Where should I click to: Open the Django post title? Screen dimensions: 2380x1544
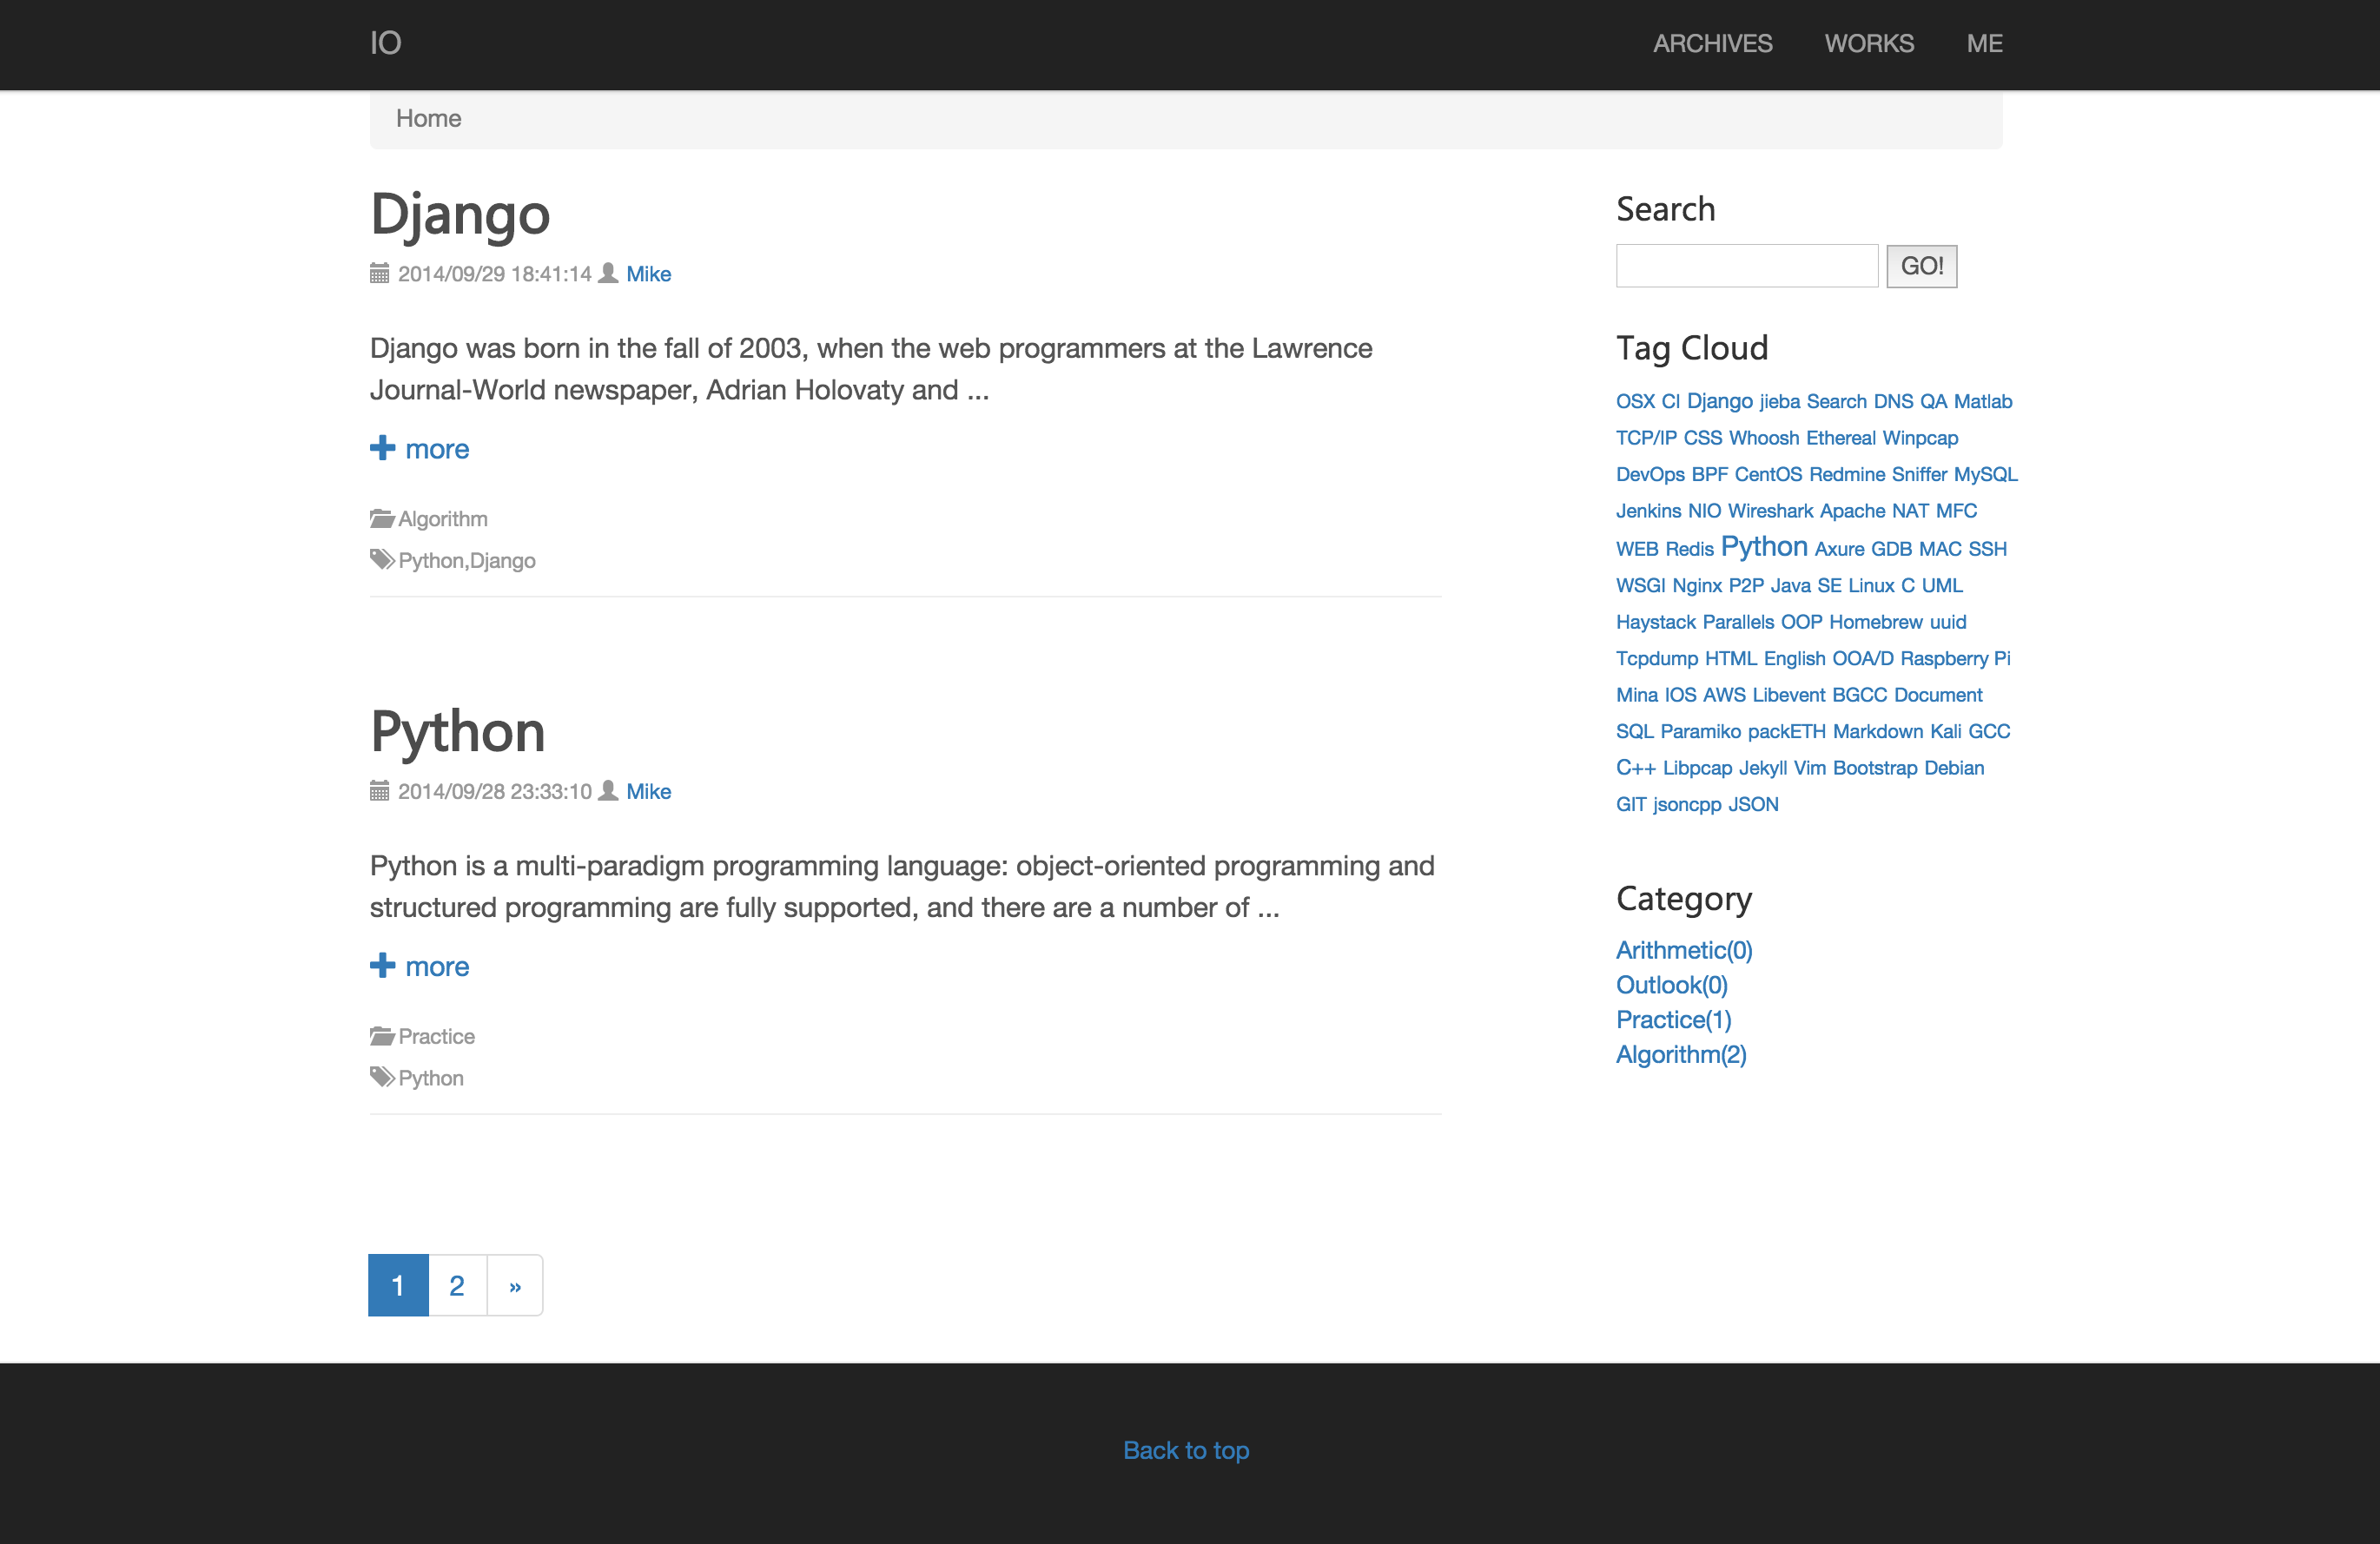pyautogui.click(x=460, y=214)
